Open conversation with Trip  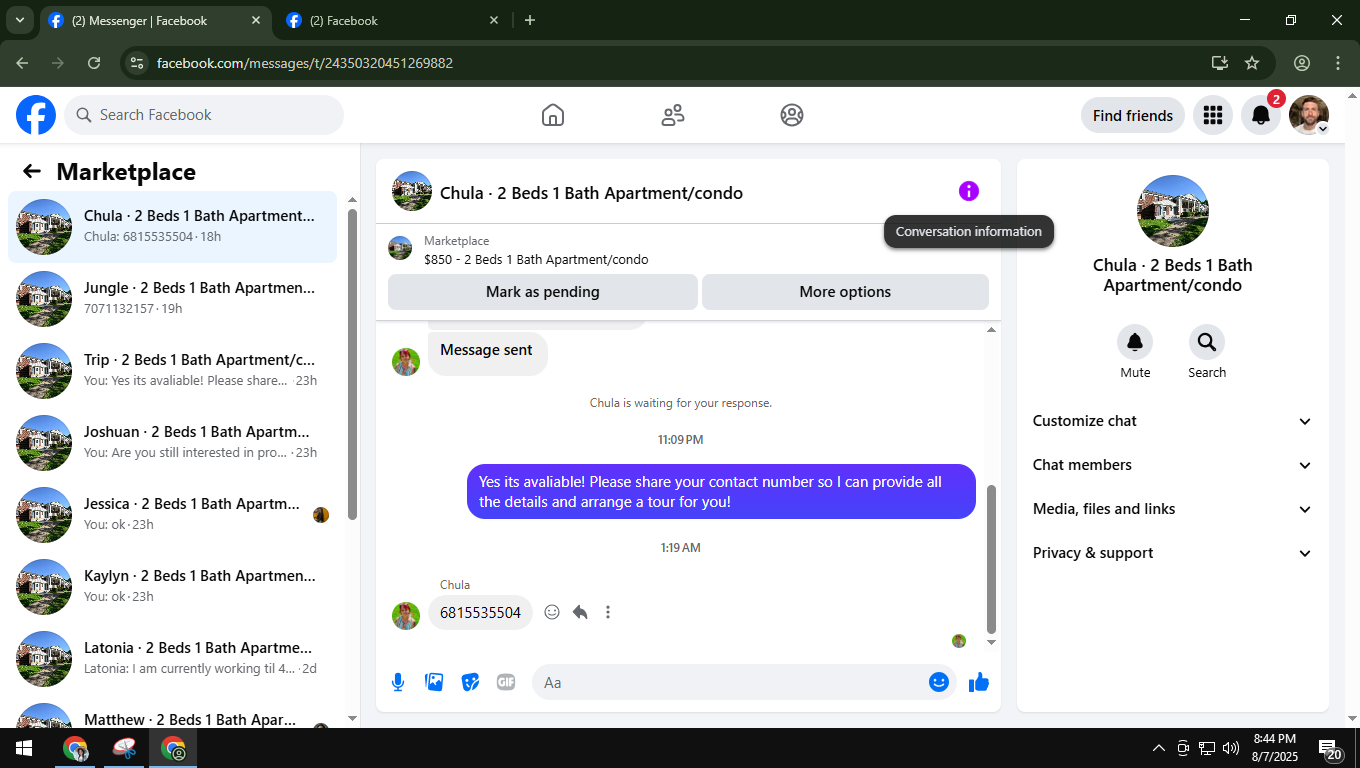pyautogui.click(x=172, y=371)
